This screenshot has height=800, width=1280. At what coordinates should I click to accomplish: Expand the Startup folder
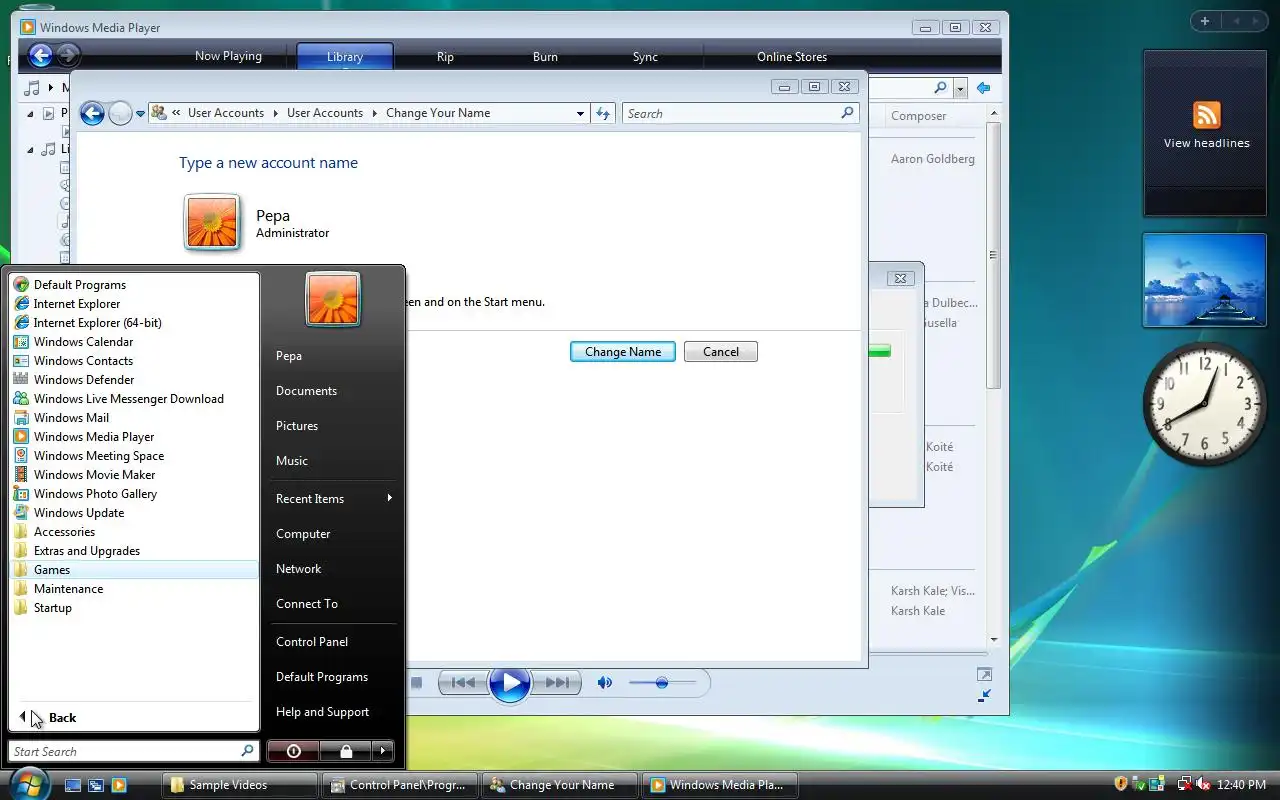[134, 608]
